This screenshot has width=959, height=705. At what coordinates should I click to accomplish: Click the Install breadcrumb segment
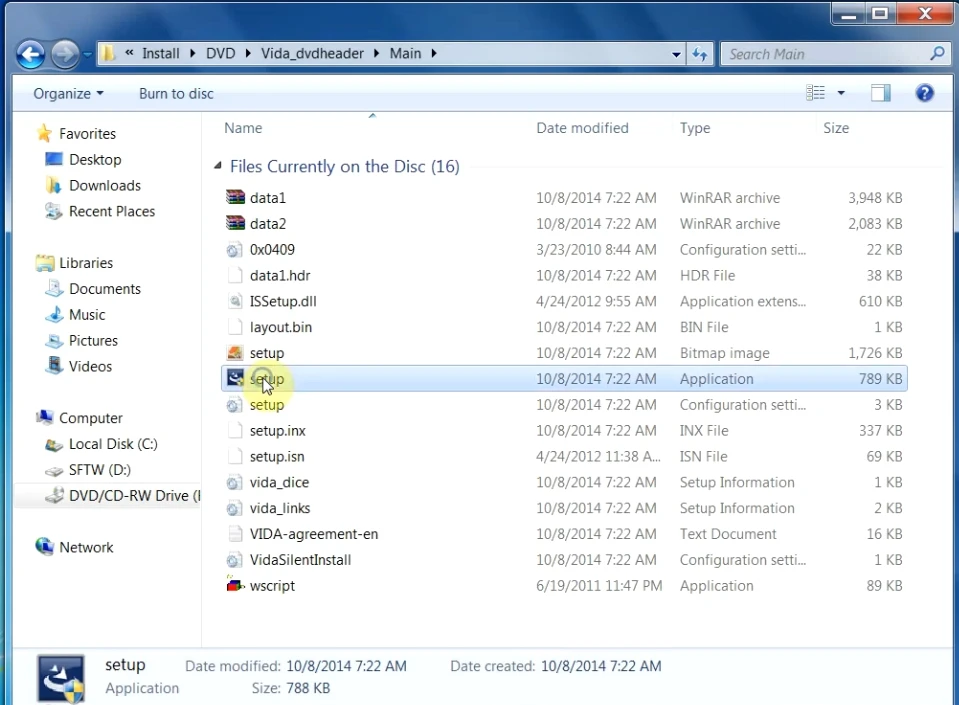tap(161, 54)
